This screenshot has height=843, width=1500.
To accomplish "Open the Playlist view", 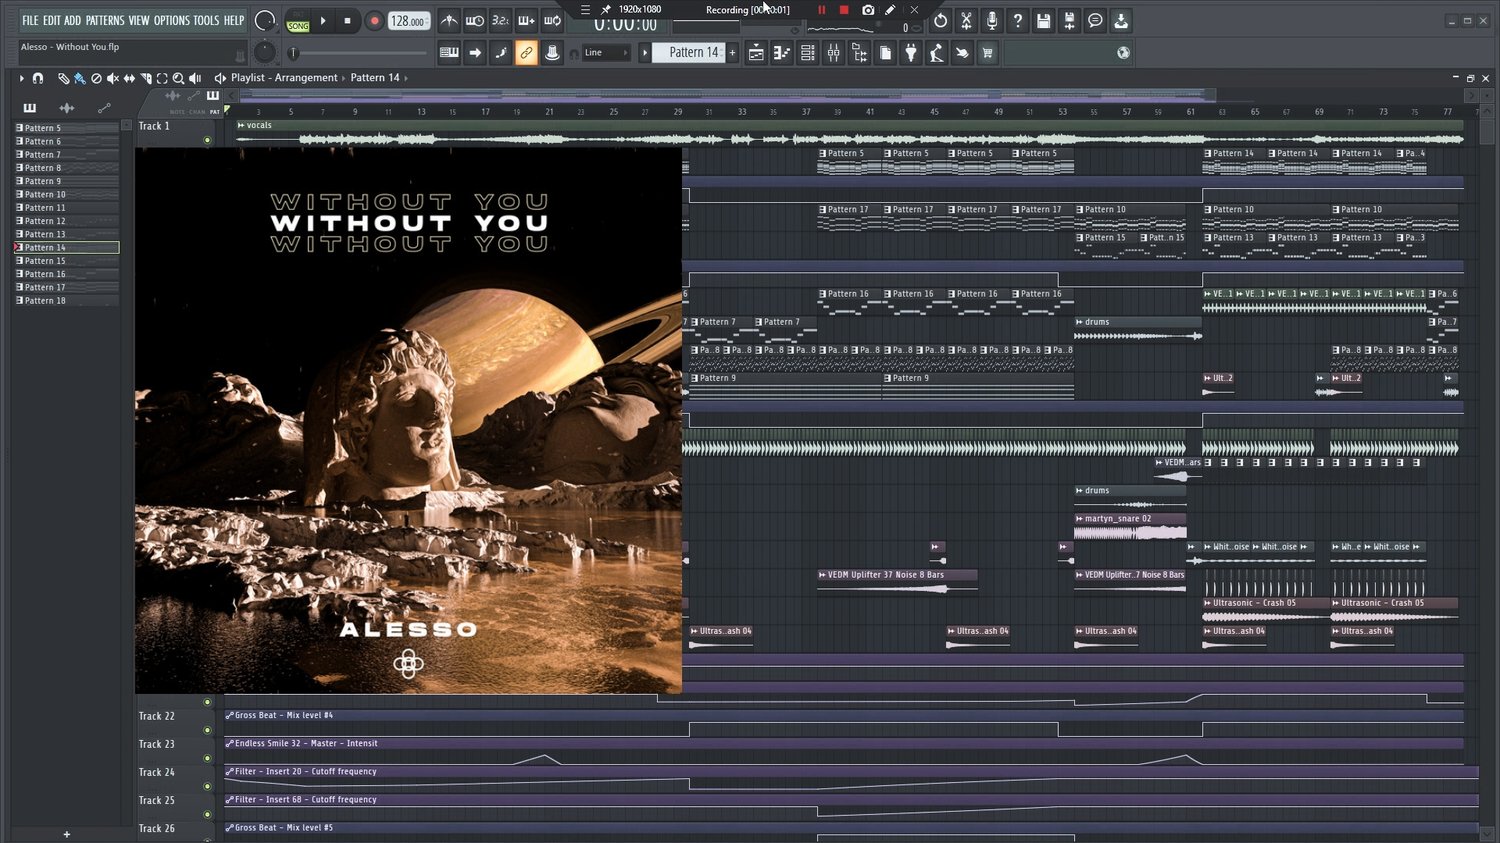I will point(756,53).
